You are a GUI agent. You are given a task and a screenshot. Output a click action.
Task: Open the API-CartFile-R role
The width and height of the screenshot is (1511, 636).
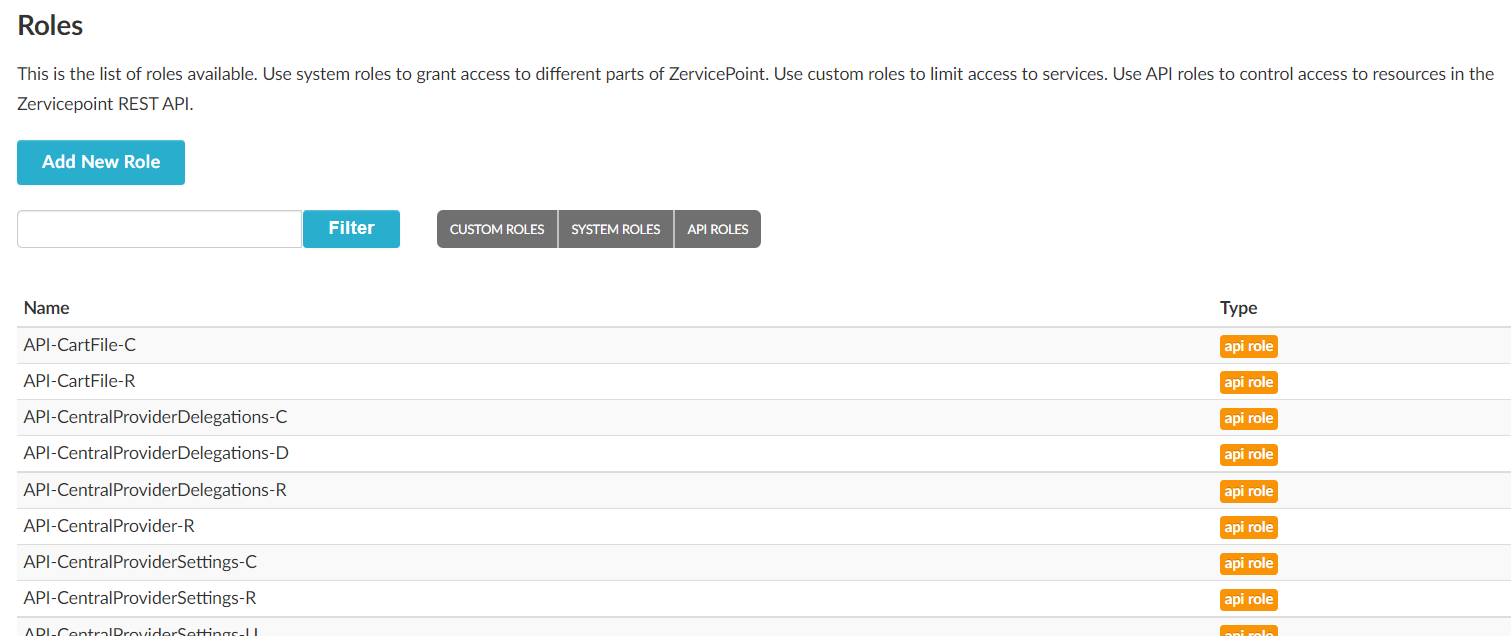click(x=80, y=381)
